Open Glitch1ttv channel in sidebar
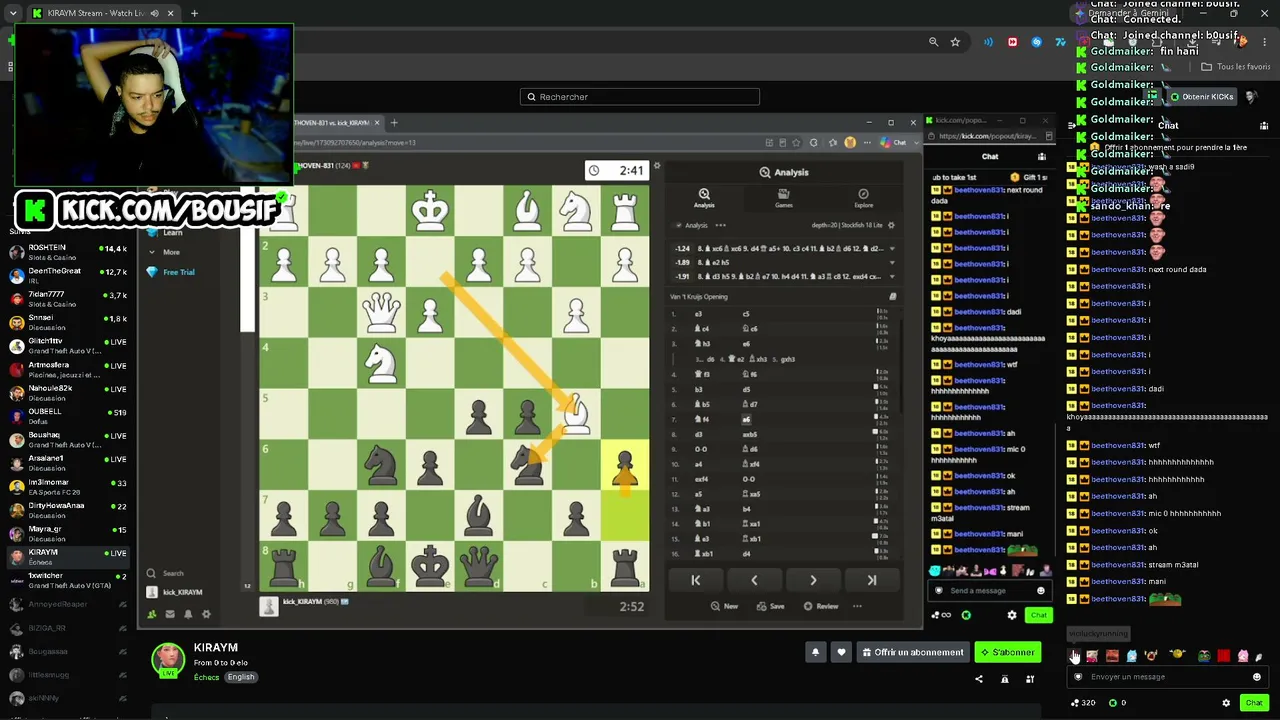 coord(68,345)
